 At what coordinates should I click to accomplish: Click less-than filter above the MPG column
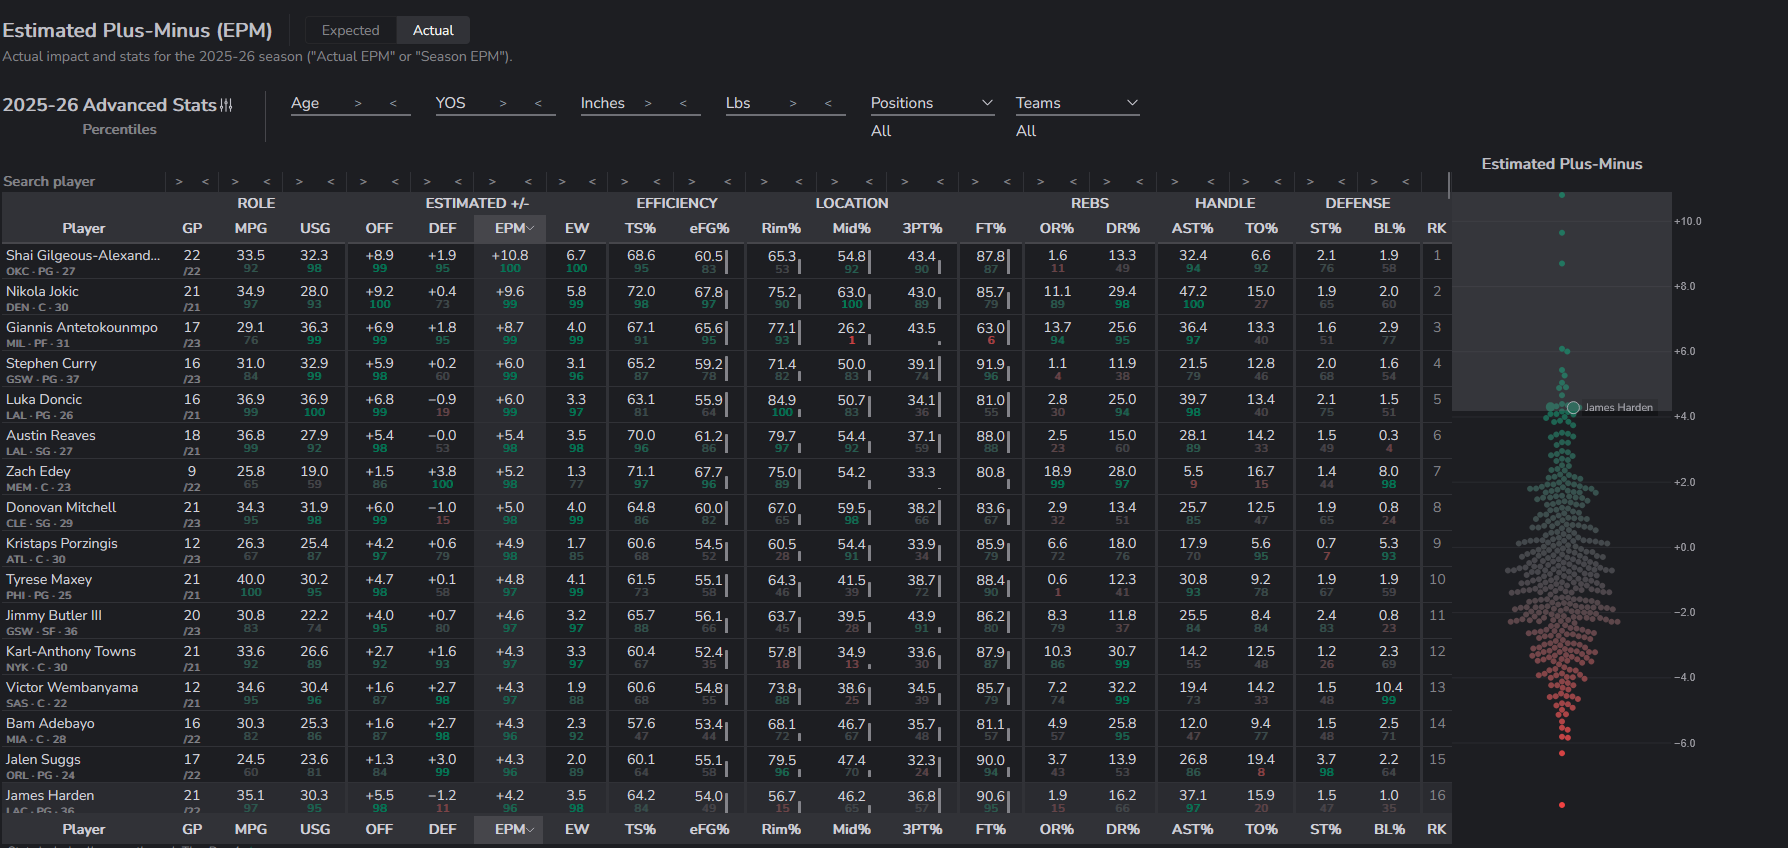(x=267, y=181)
